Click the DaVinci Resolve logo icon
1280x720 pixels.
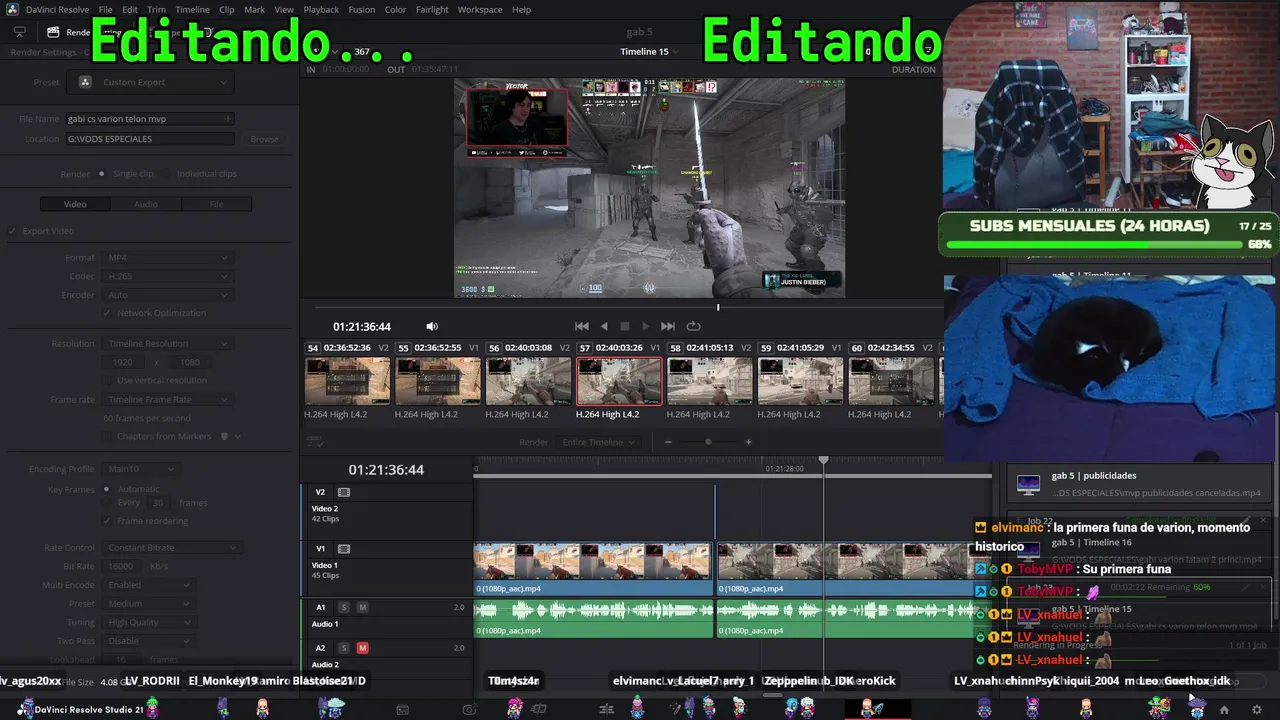(x=12, y=9)
